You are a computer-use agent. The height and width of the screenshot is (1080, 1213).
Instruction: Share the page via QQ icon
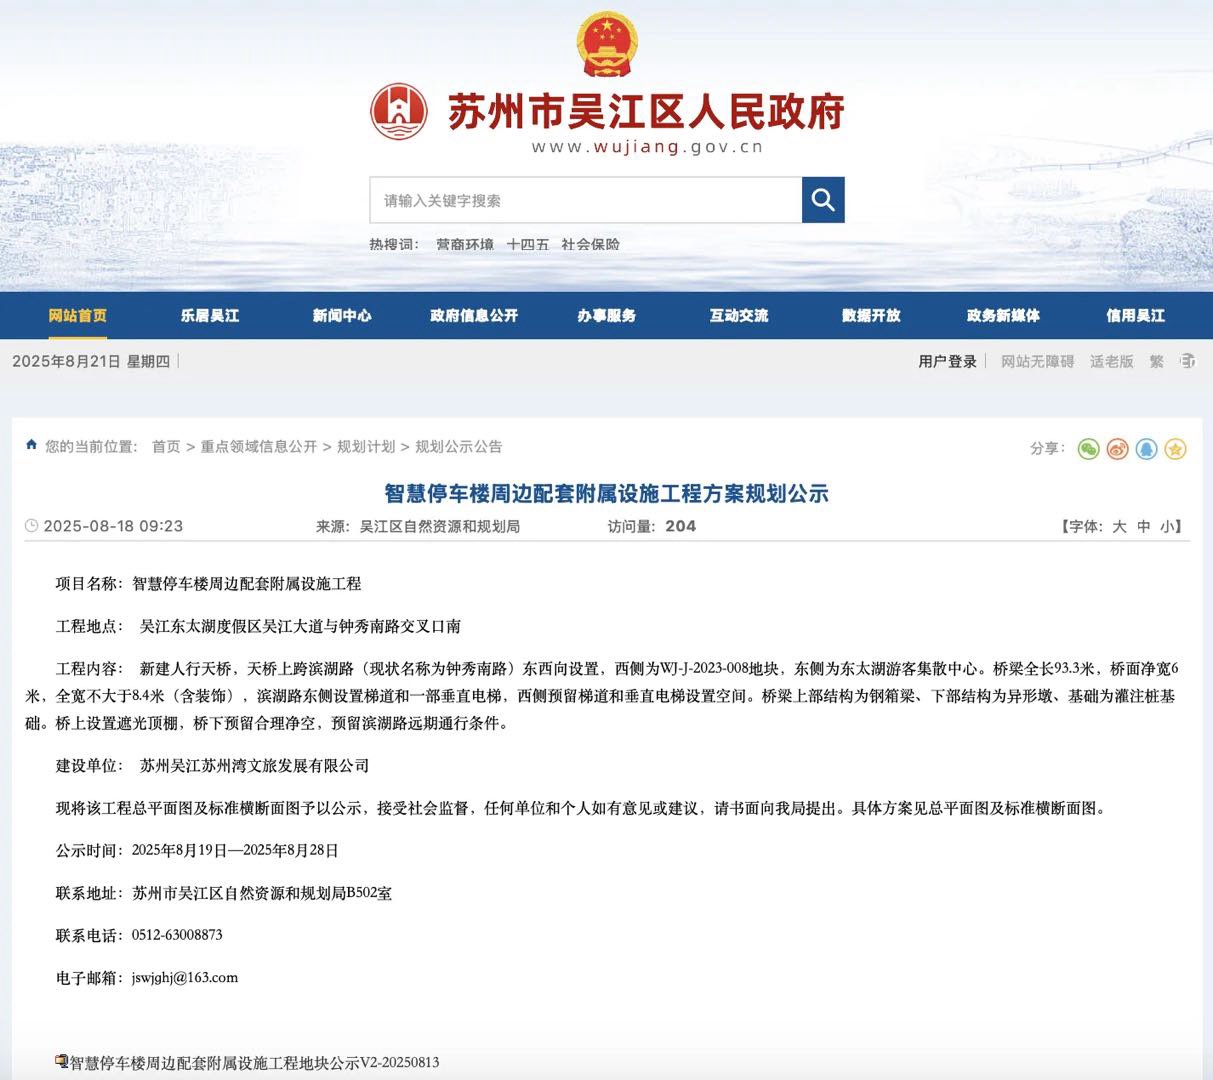(1146, 449)
